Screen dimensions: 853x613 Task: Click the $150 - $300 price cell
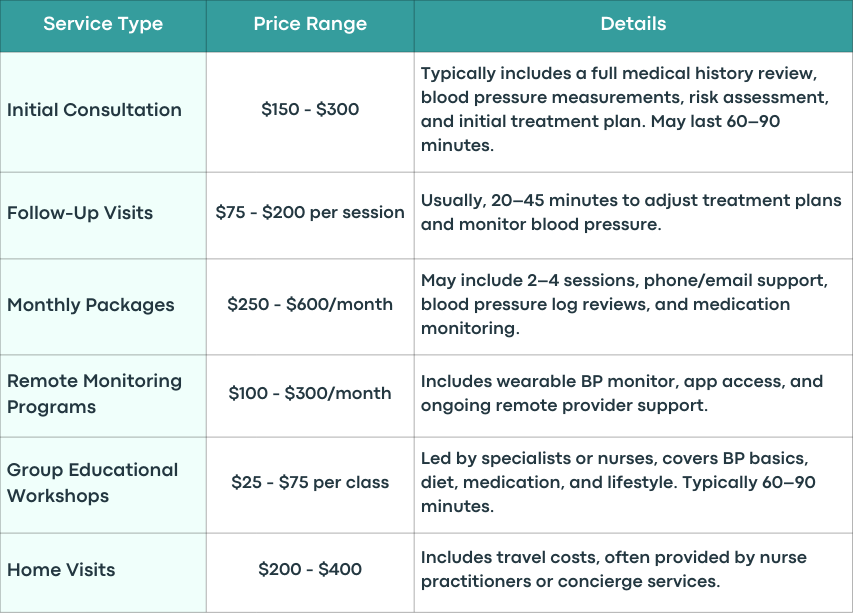coord(310,109)
